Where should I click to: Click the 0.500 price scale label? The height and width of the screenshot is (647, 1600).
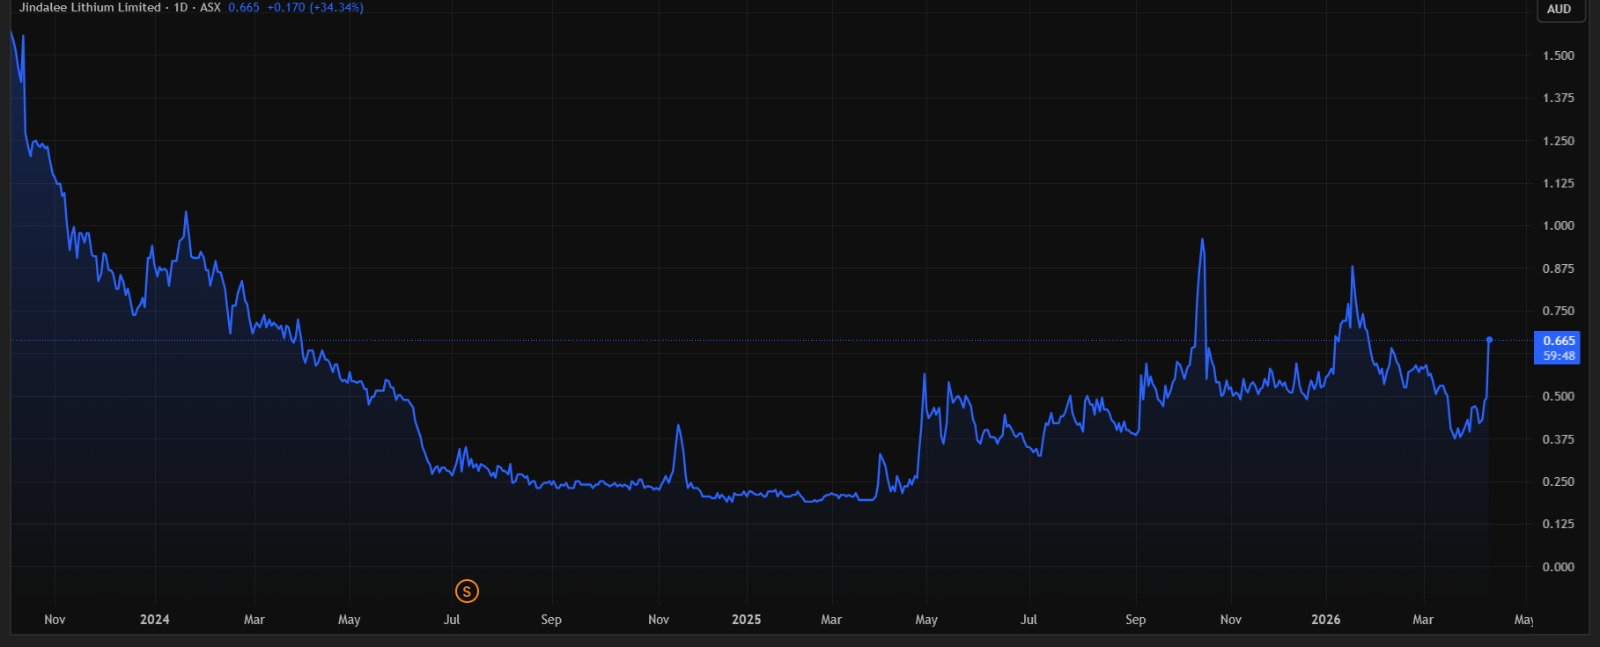pos(1558,396)
